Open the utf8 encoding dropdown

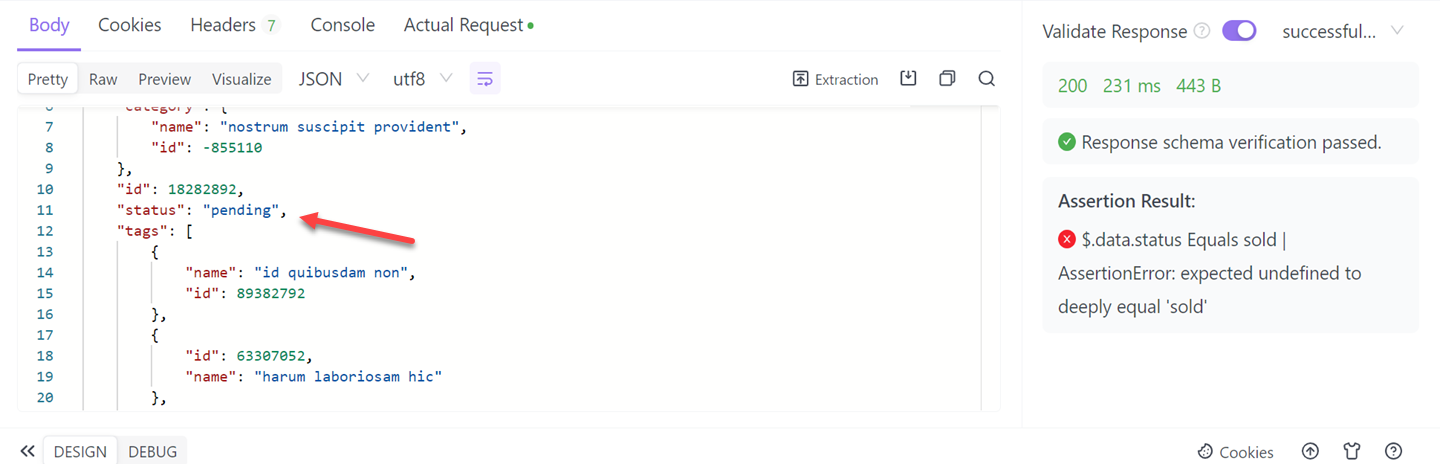tap(422, 79)
